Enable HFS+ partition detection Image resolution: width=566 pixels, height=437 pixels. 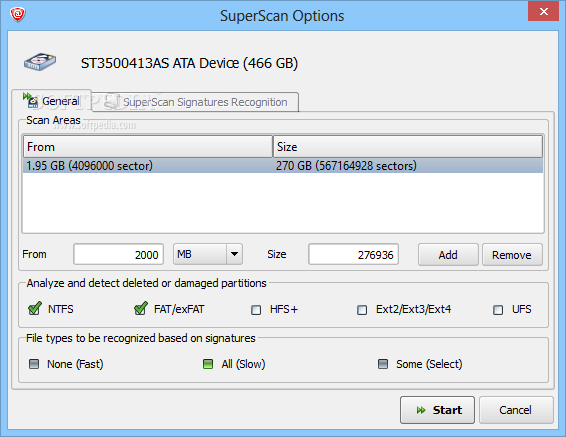[256, 310]
